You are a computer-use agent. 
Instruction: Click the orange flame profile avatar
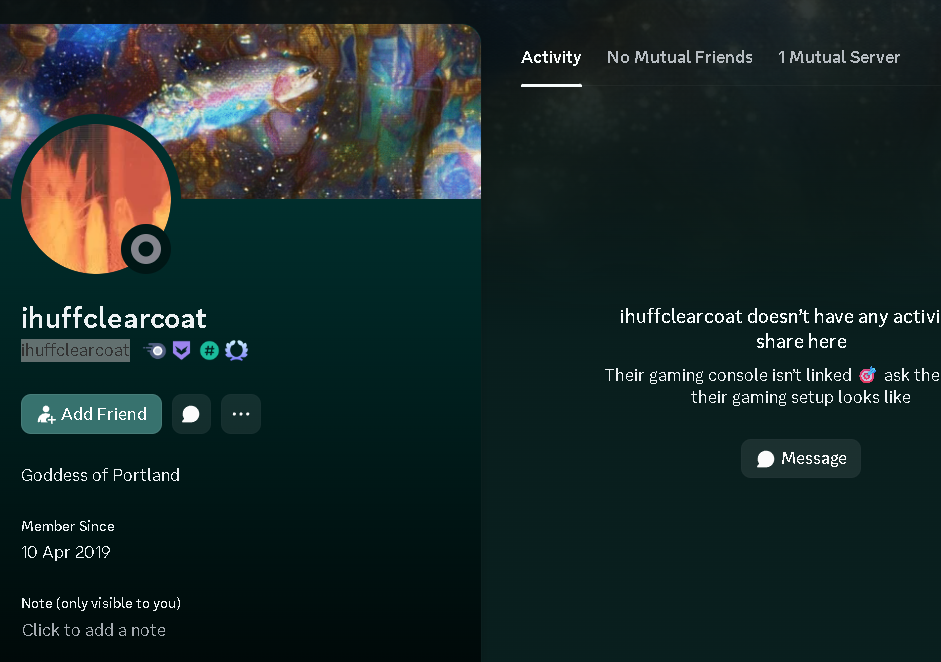coord(96,199)
